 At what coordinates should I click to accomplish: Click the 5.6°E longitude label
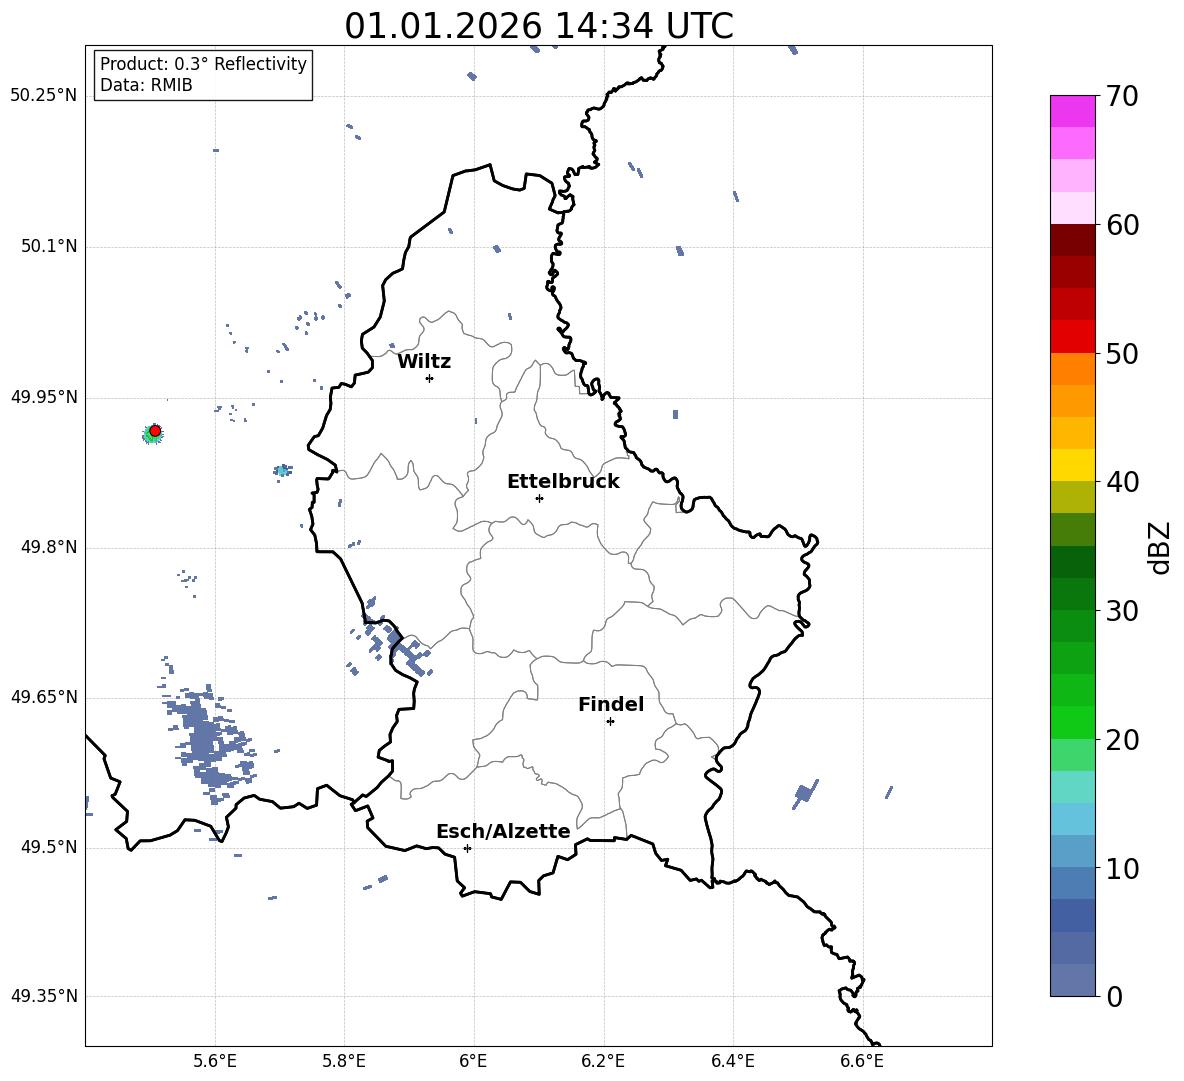(215, 1061)
